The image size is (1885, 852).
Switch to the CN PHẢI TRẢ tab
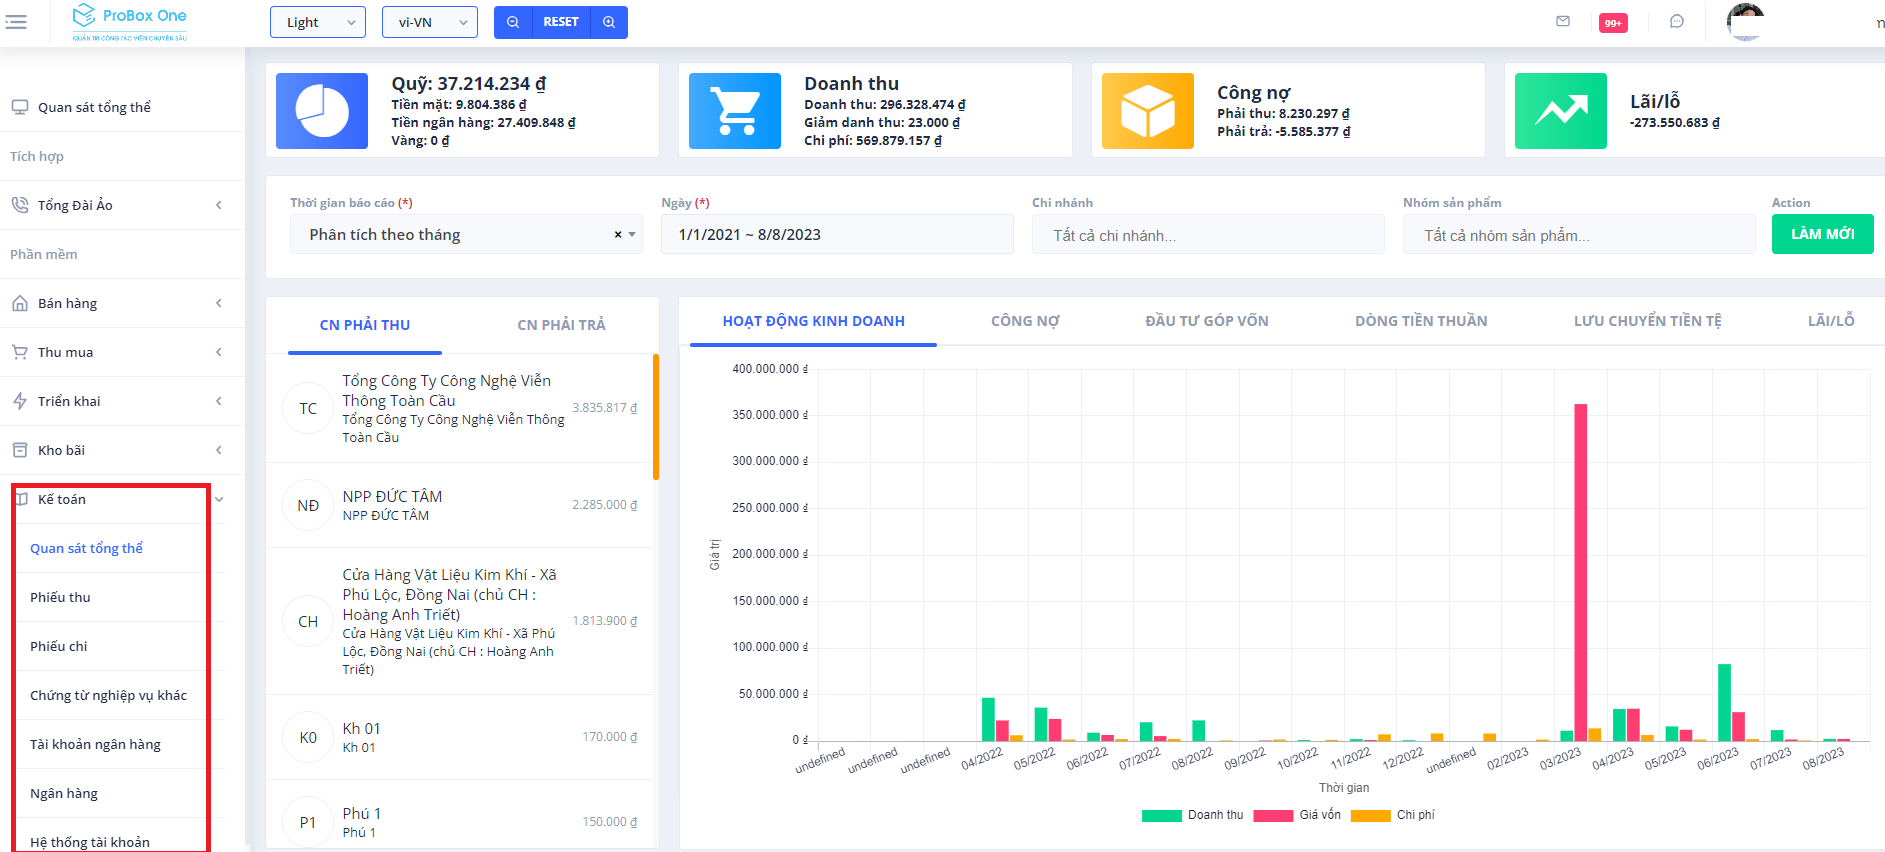561,325
